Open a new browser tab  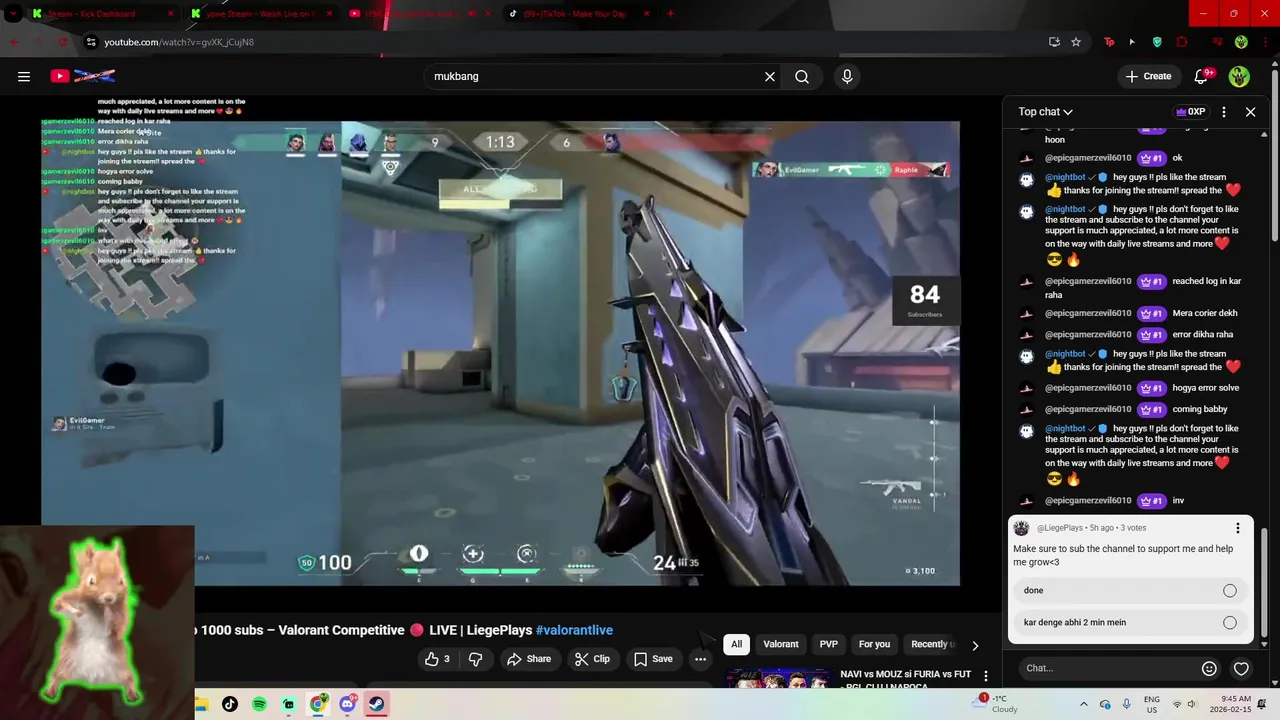pos(670,14)
